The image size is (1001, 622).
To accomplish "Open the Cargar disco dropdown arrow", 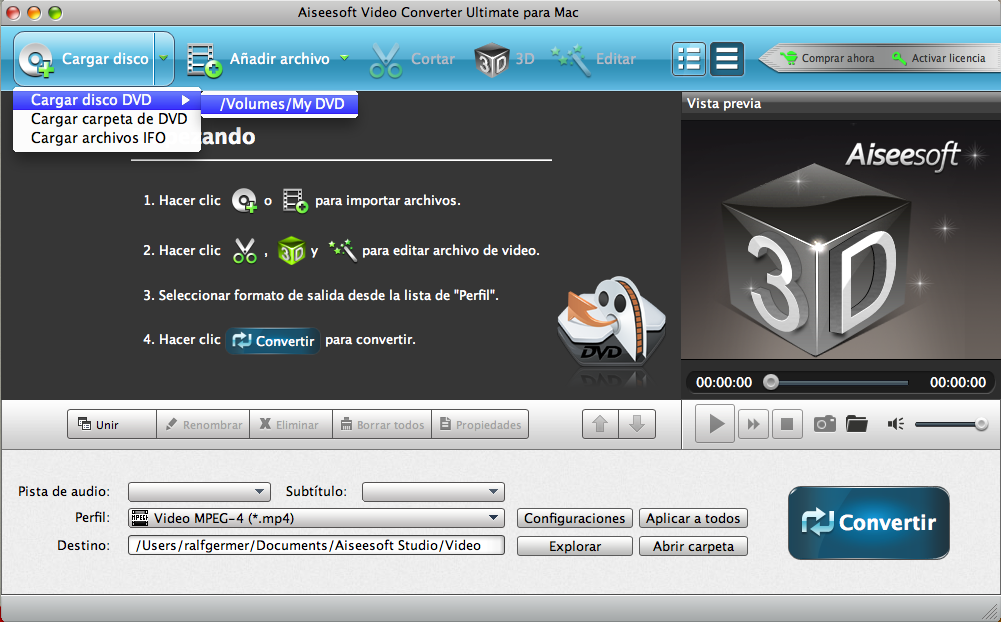I will 164,59.
